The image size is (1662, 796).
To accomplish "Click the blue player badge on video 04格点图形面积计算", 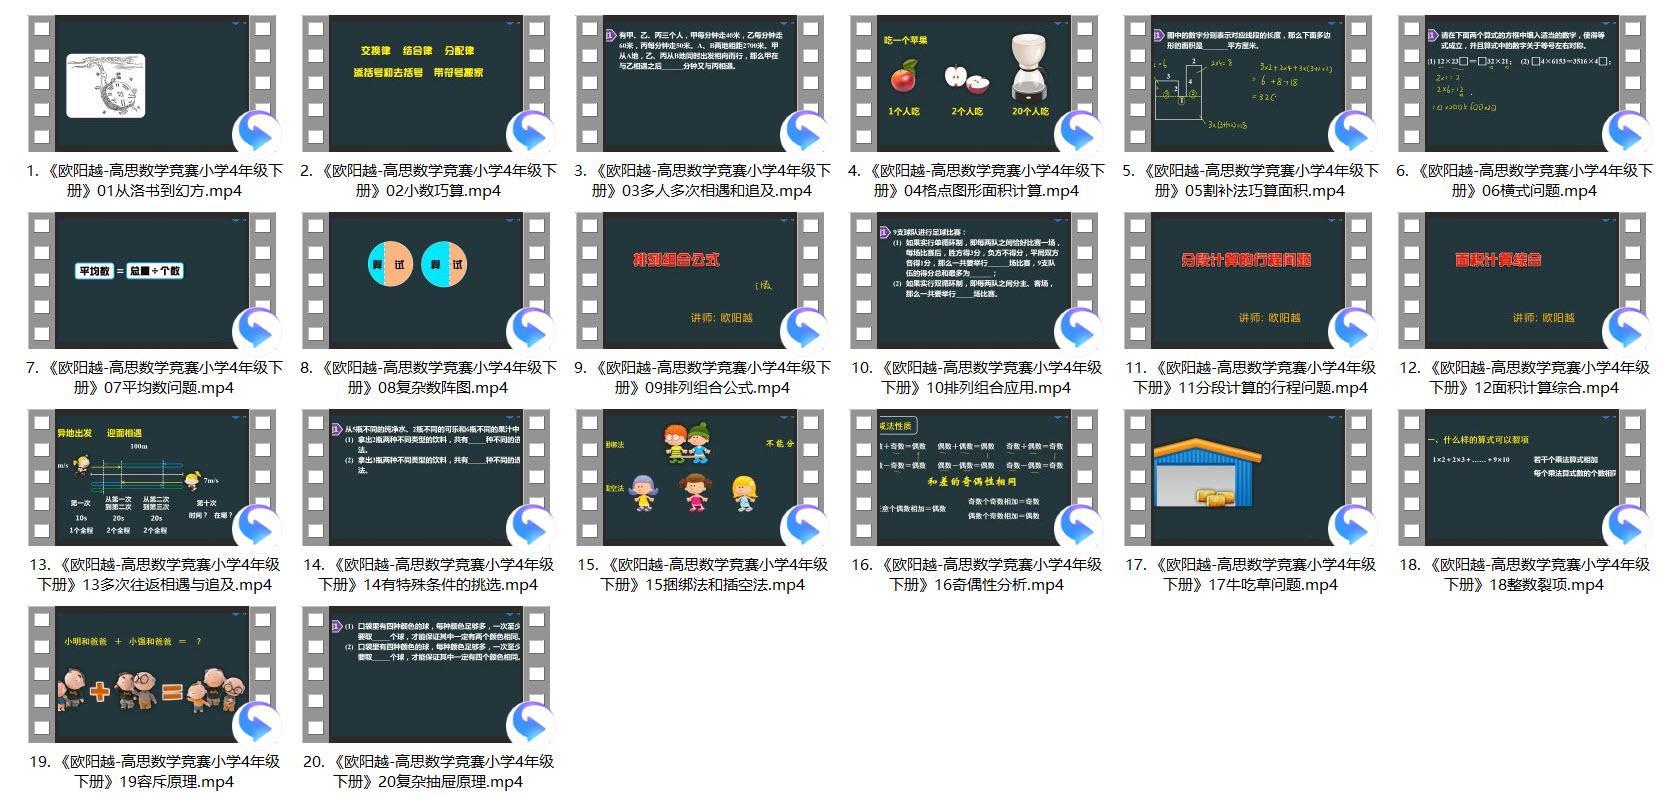I will click(1079, 132).
